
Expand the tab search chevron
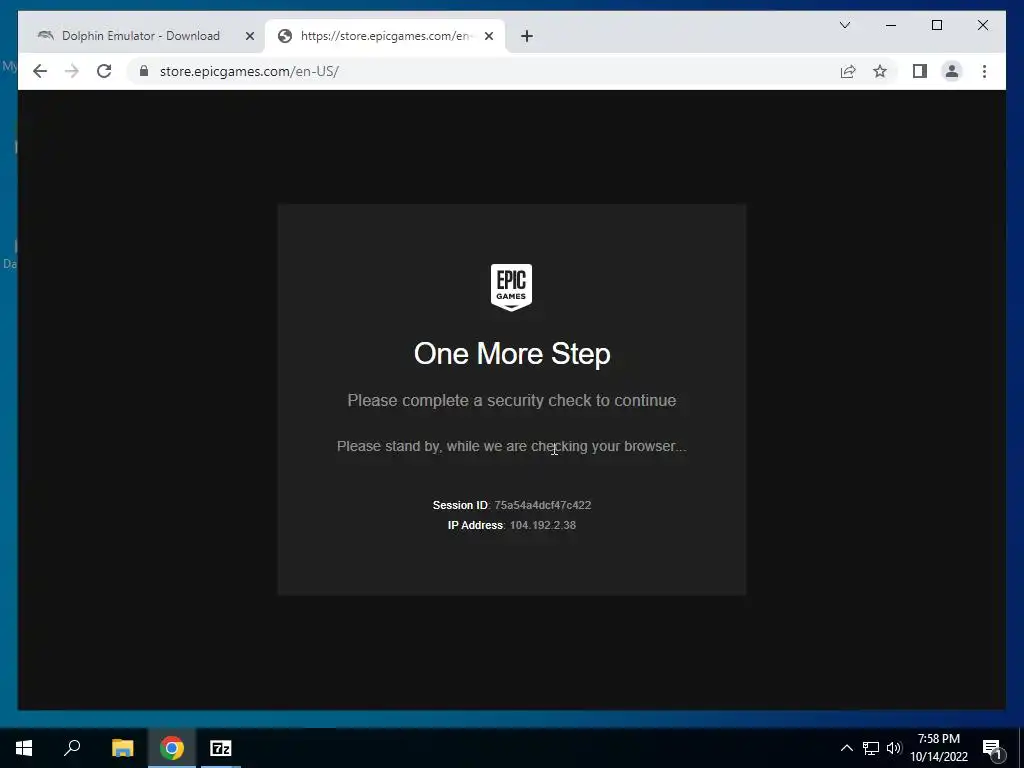(x=844, y=25)
